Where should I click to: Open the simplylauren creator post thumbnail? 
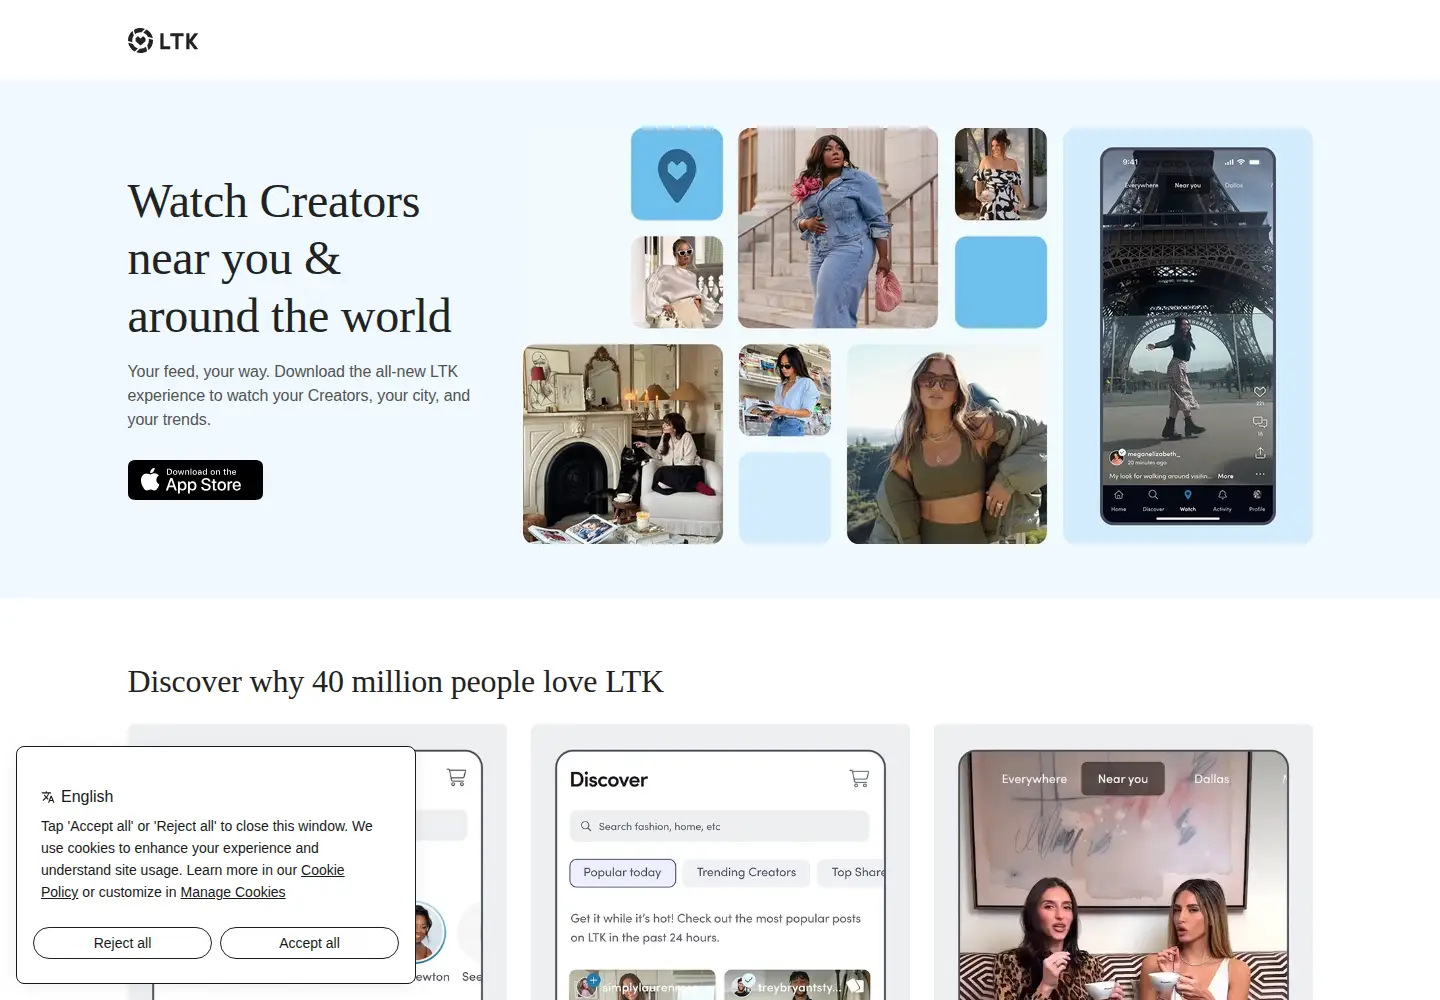click(642, 985)
